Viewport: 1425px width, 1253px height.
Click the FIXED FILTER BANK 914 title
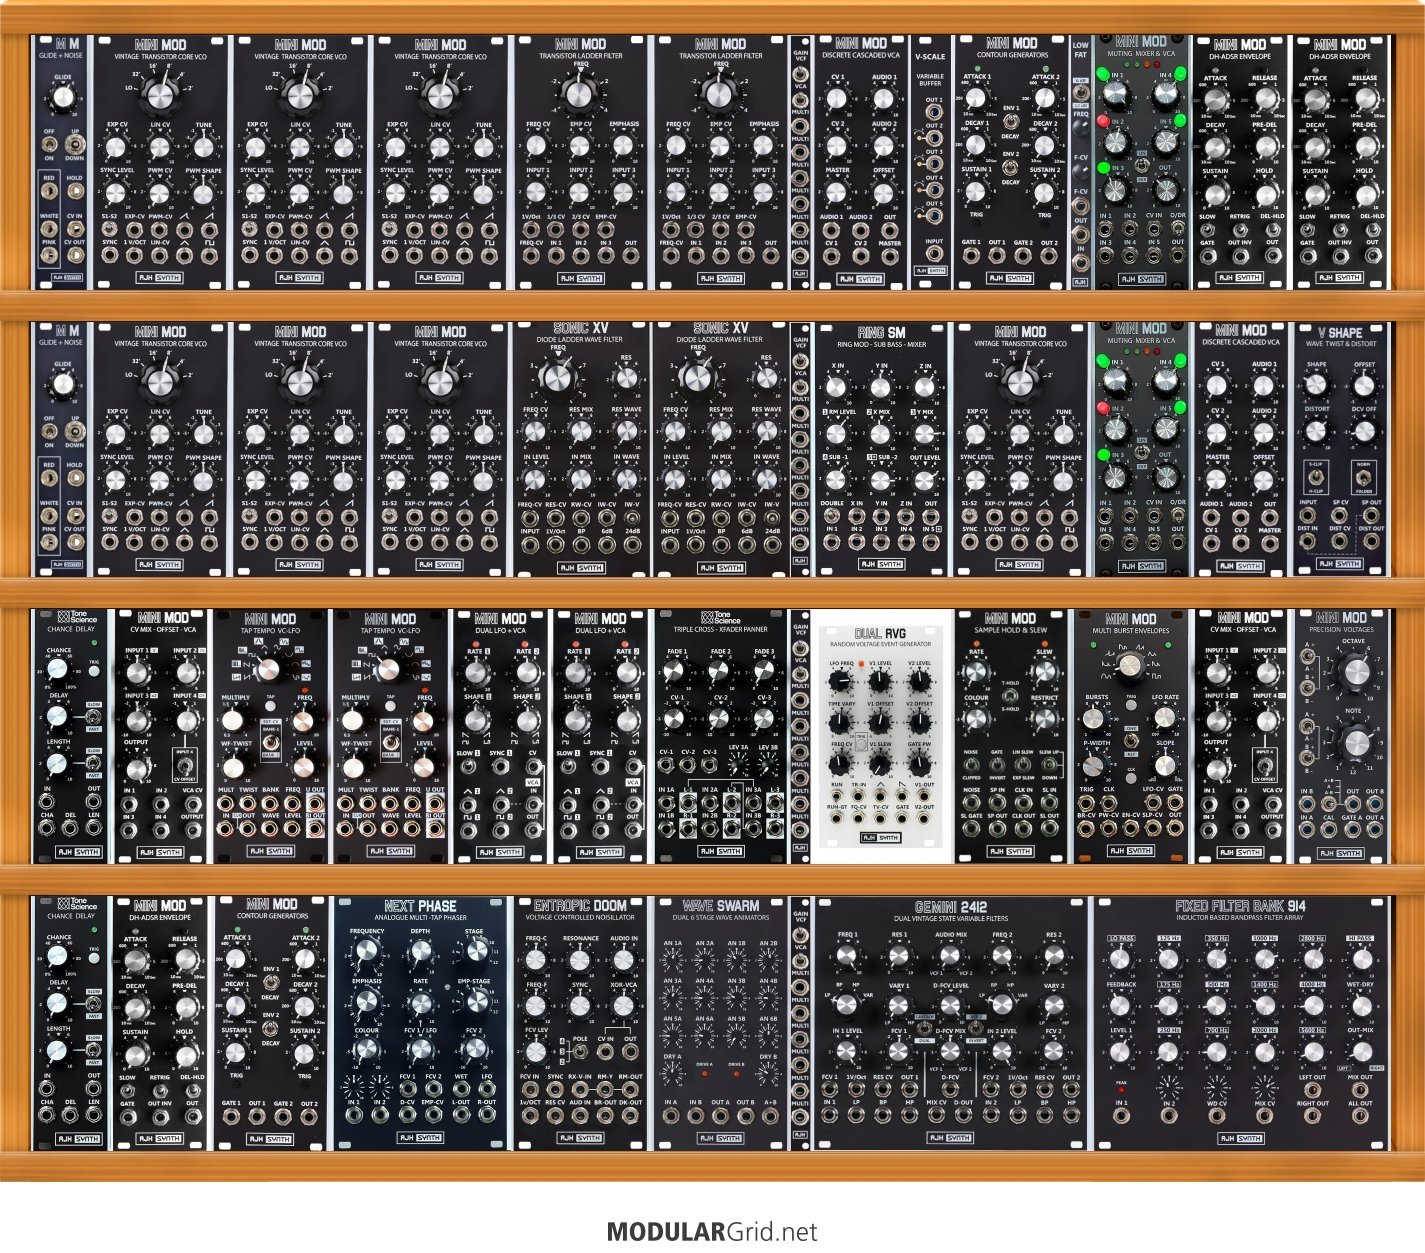[1241, 906]
